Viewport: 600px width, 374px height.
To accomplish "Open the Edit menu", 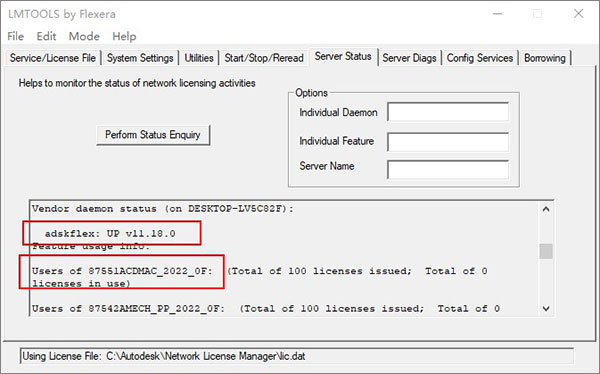I will click(x=46, y=36).
